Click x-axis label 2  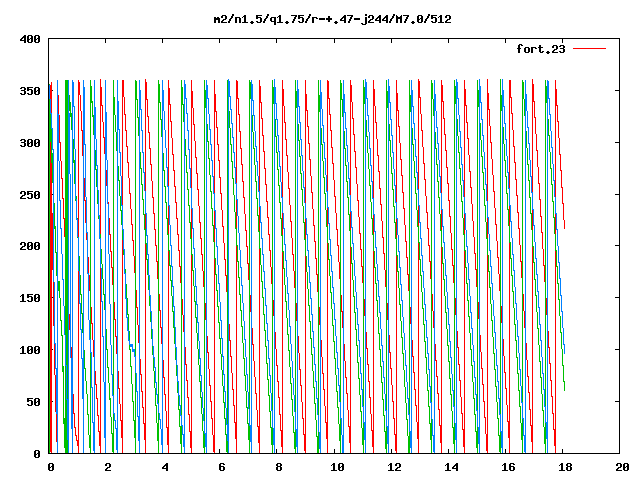[x=108, y=467]
